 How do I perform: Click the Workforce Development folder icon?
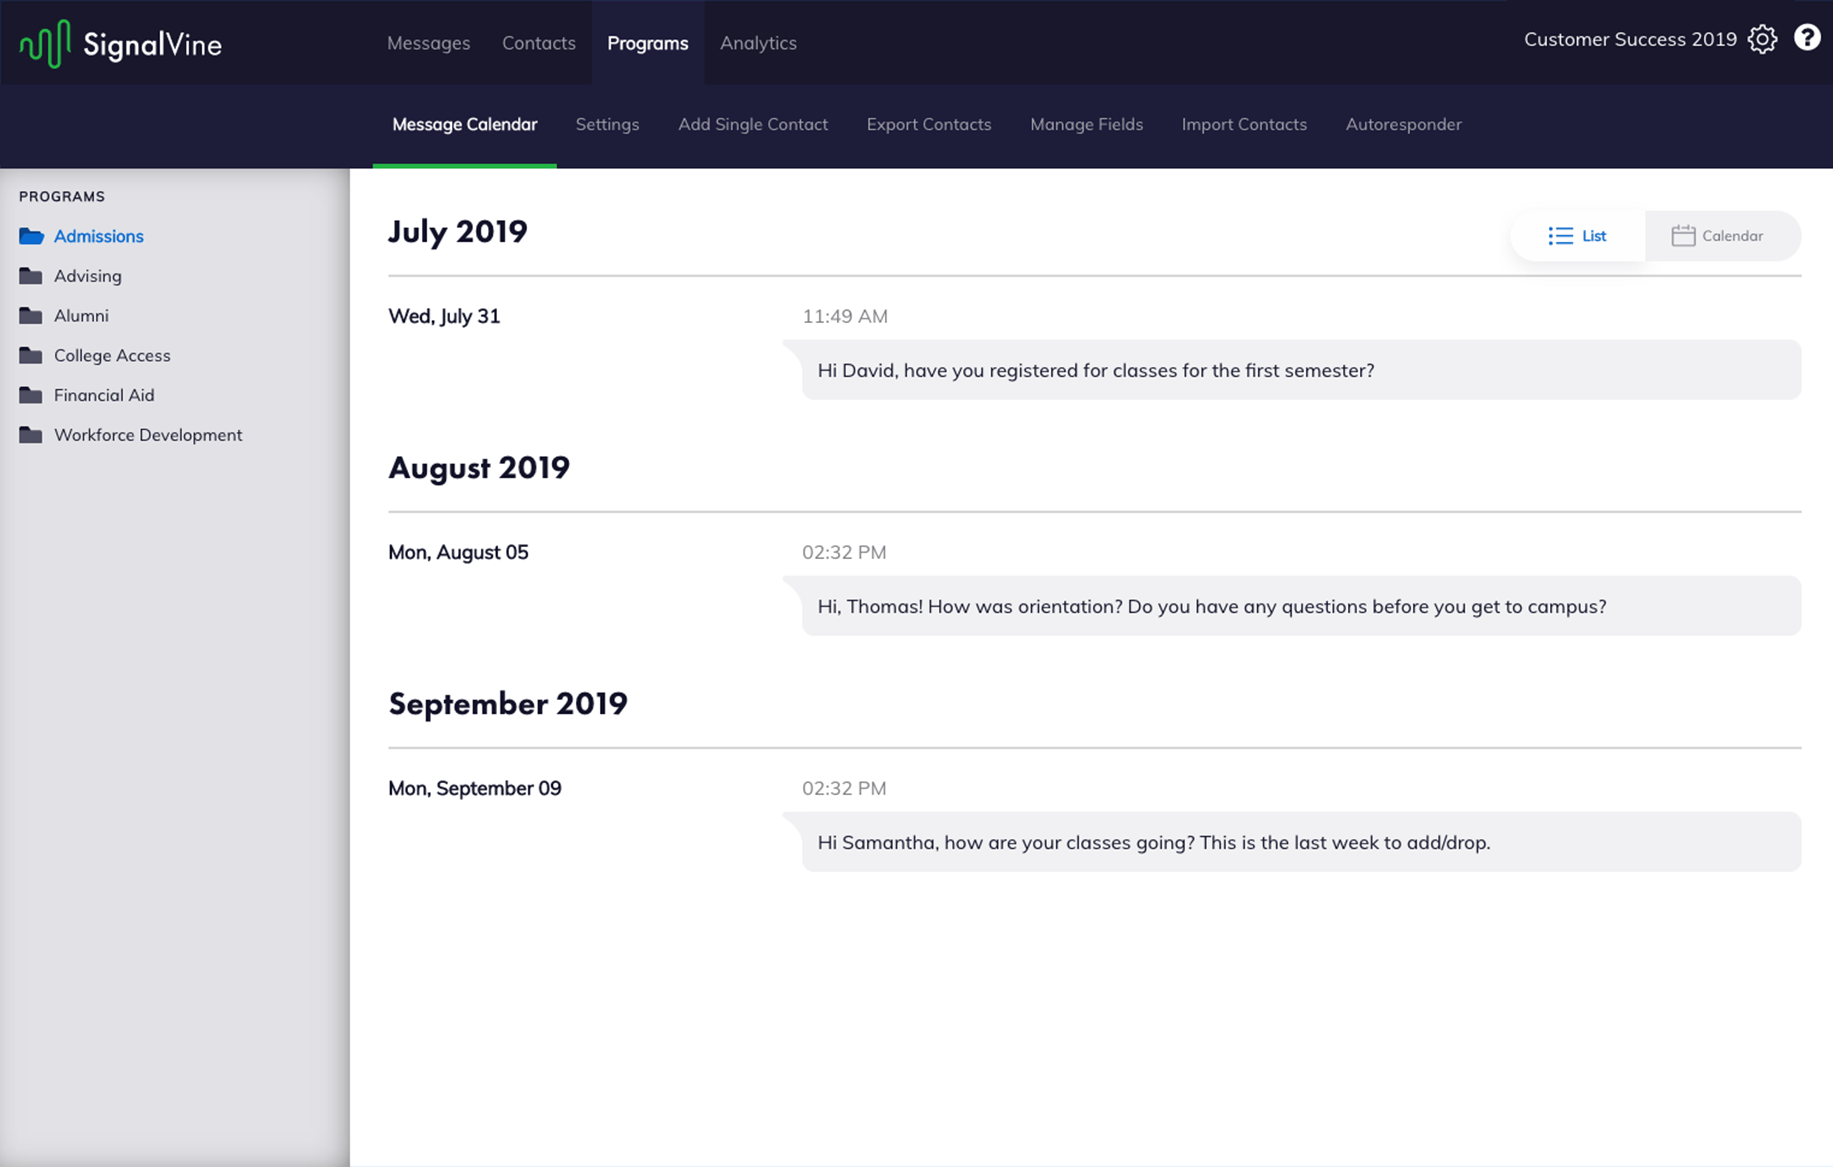point(31,435)
